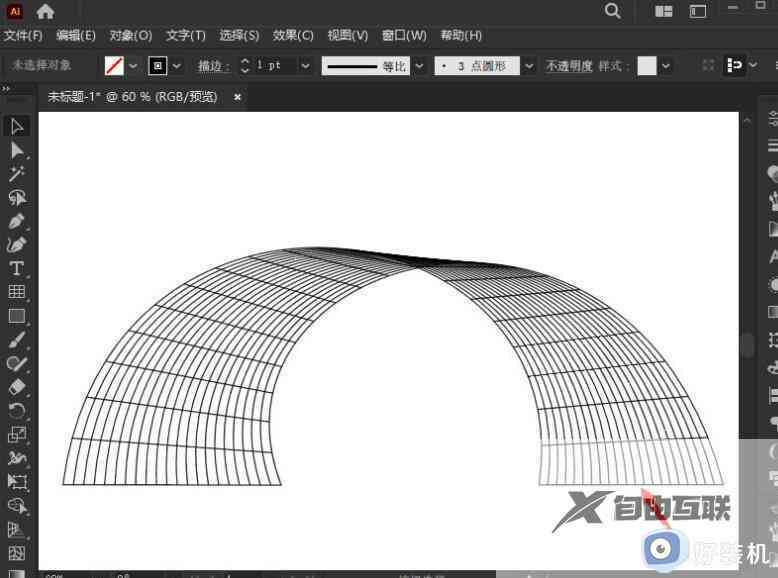Open the 不透明度 opacity link

(569, 65)
